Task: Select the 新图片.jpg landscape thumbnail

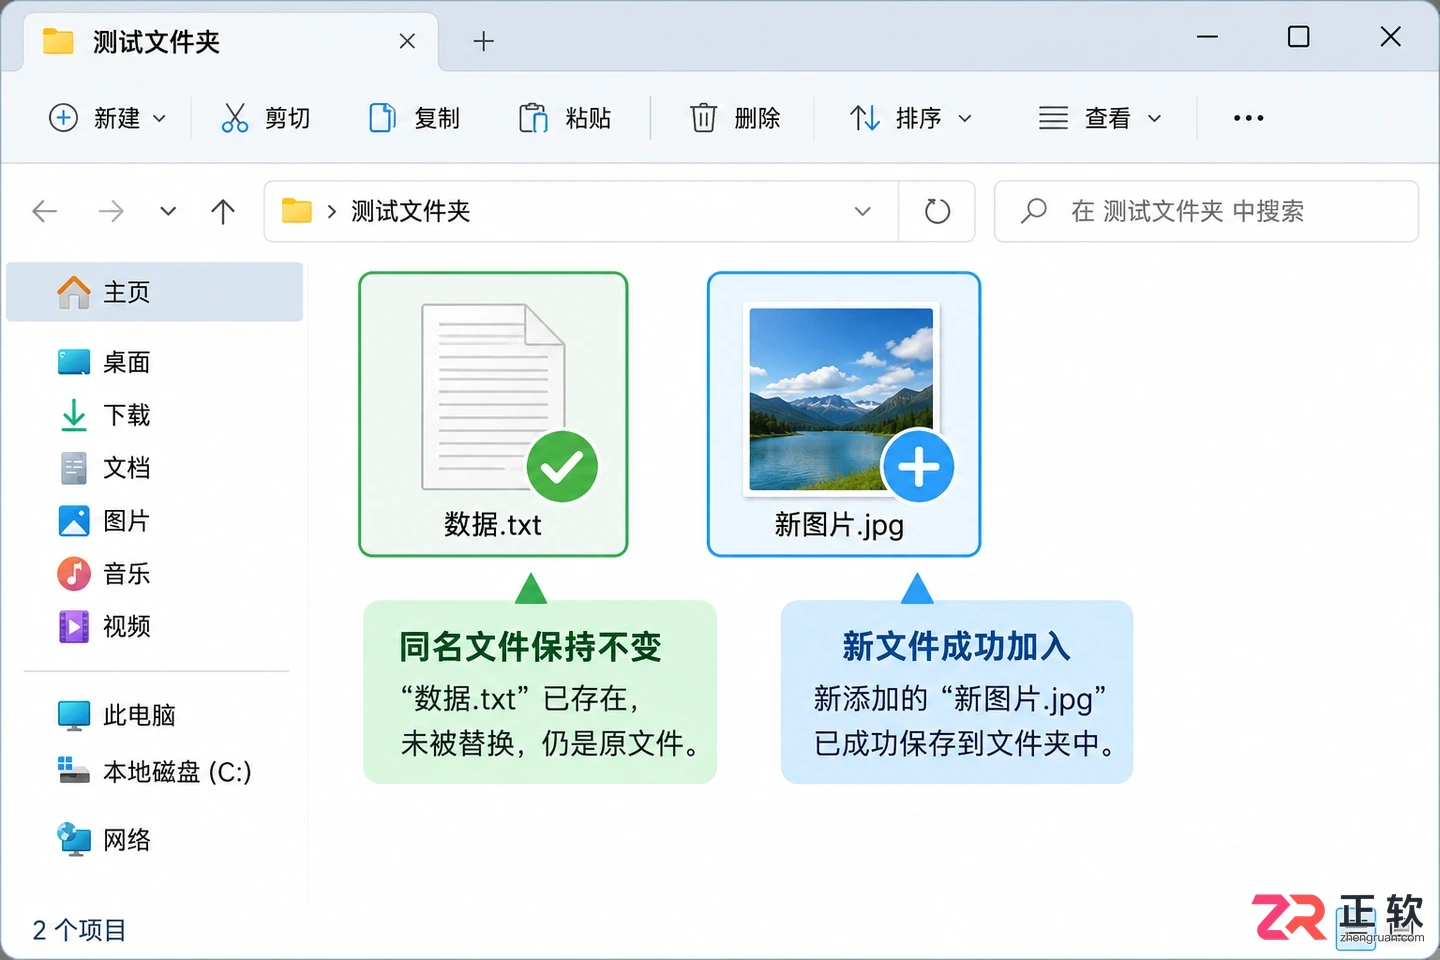Action: click(841, 399)
